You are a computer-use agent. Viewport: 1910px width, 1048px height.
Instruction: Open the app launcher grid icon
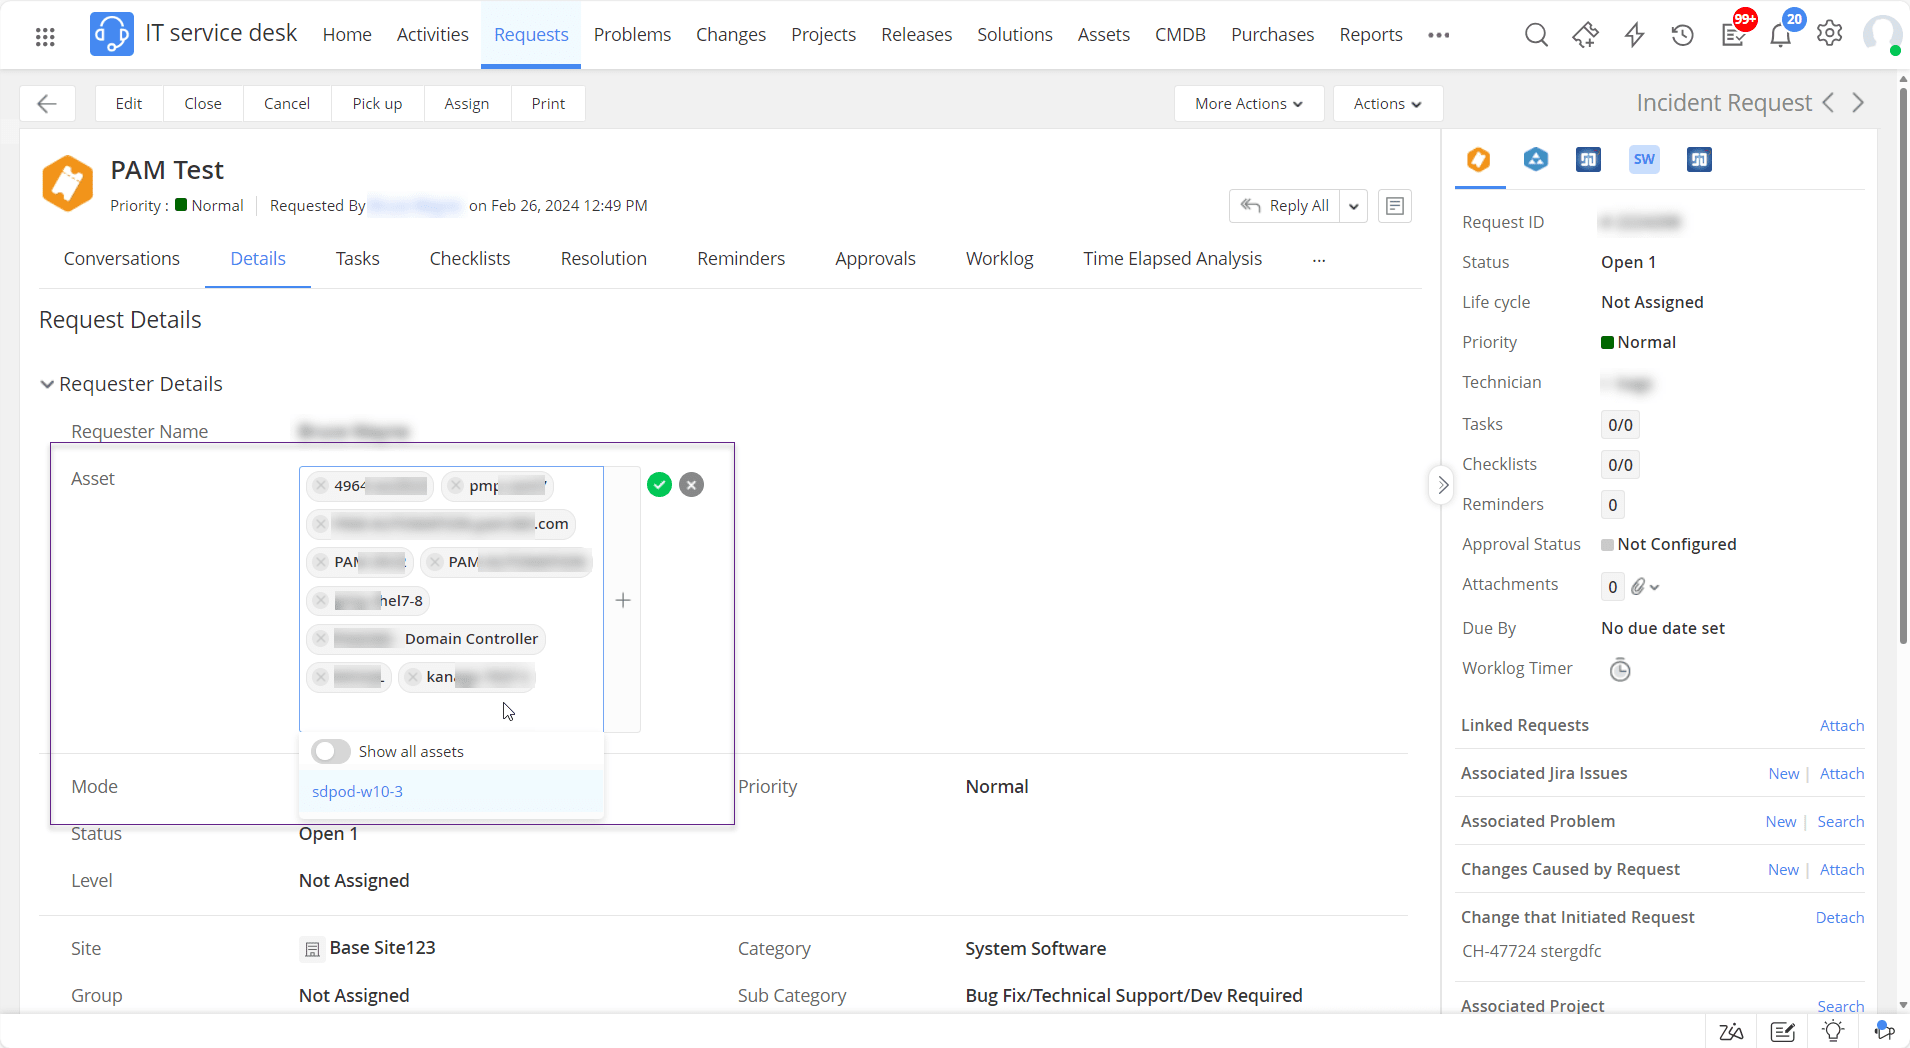click(x=45, y=37)
